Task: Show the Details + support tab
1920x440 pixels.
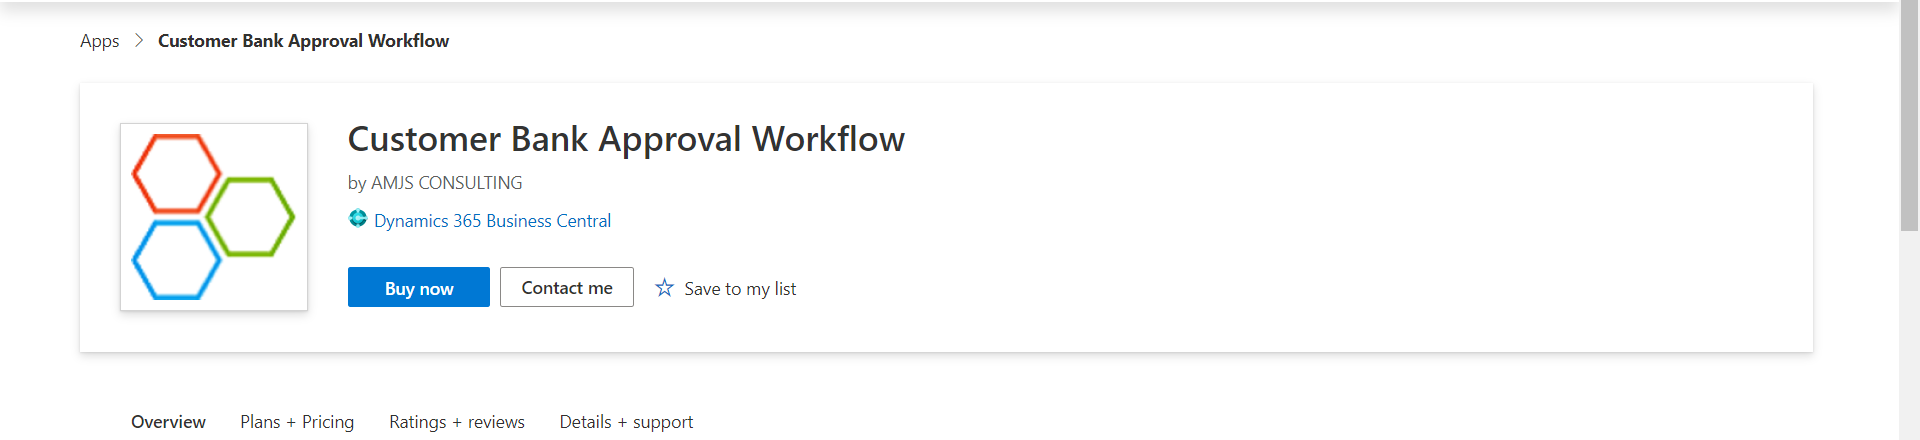Action: (x=626, y=421)
